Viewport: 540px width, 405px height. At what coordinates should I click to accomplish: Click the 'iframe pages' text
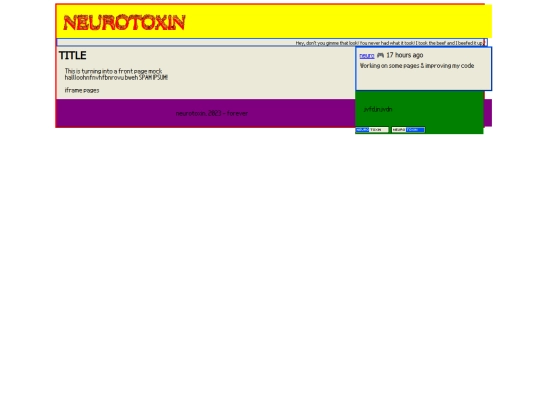point(82,90)
